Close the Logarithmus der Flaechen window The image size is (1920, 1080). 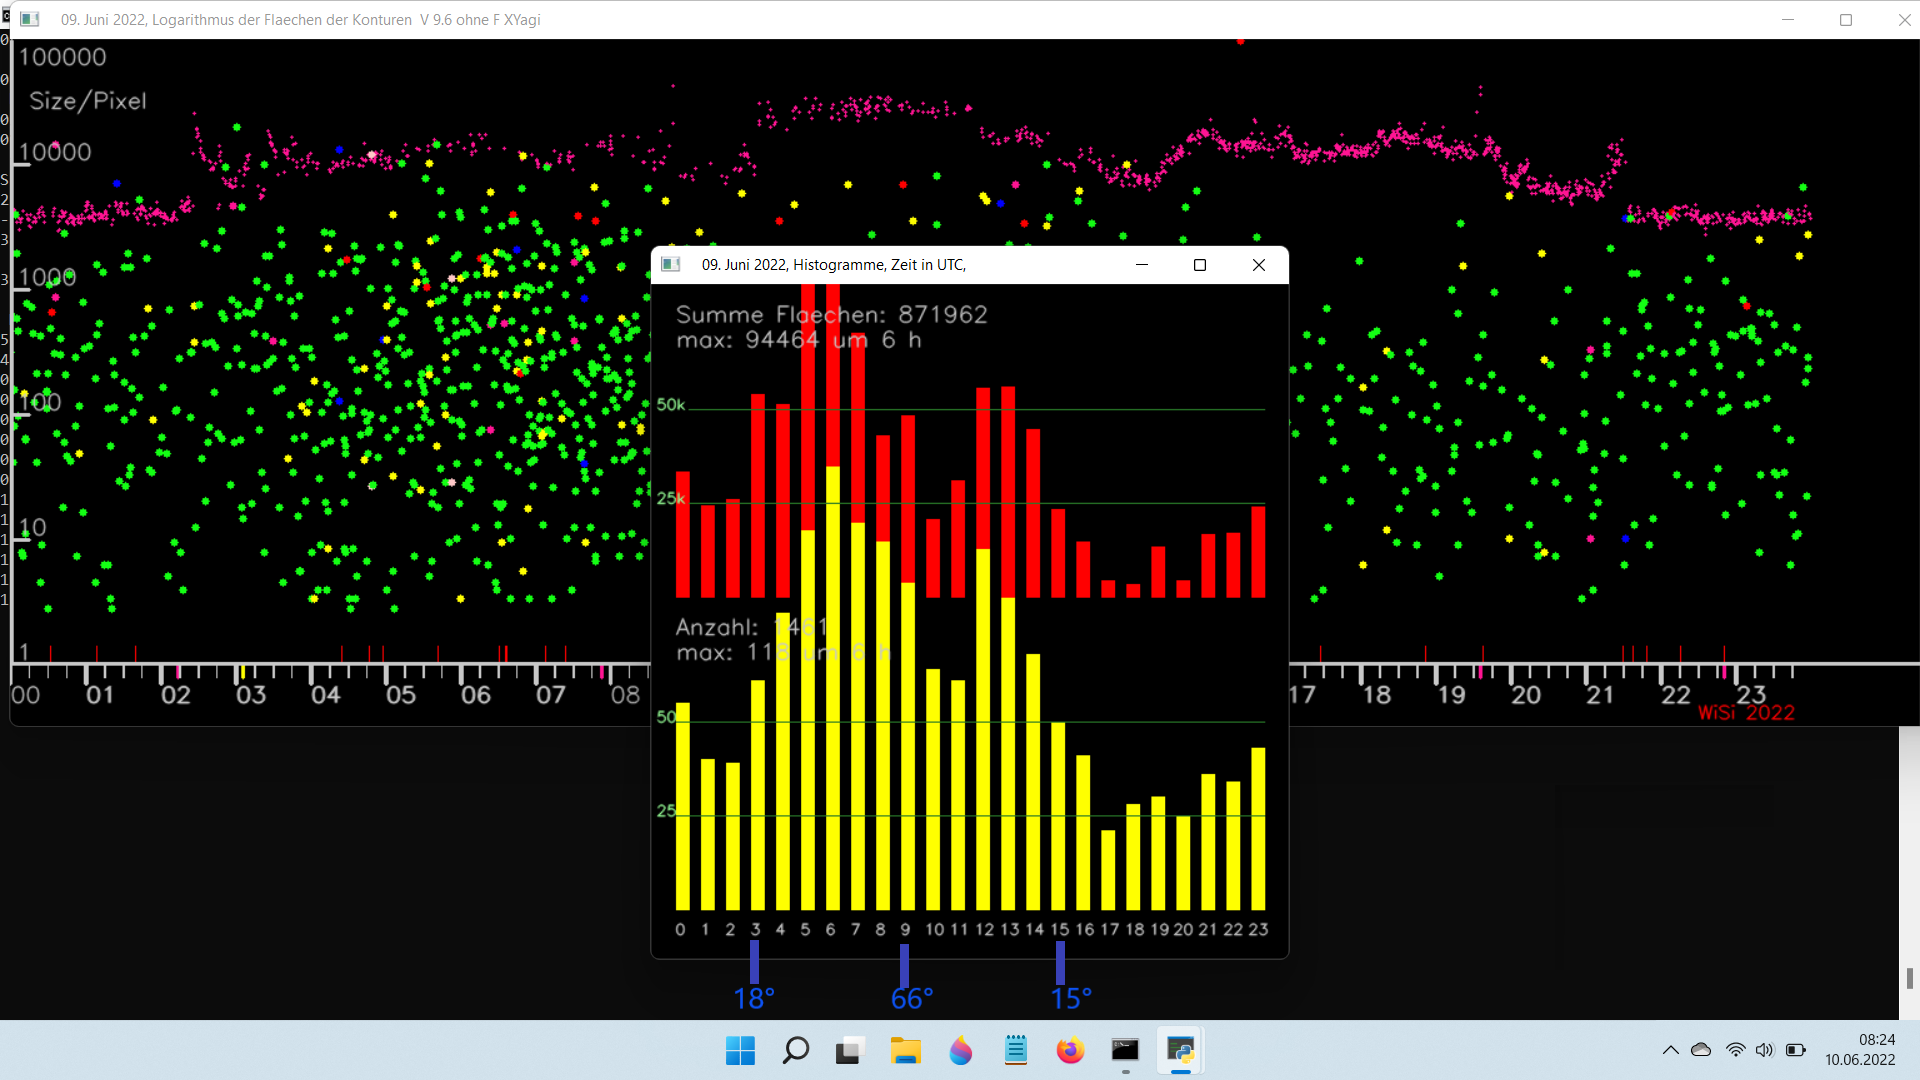1904,20
